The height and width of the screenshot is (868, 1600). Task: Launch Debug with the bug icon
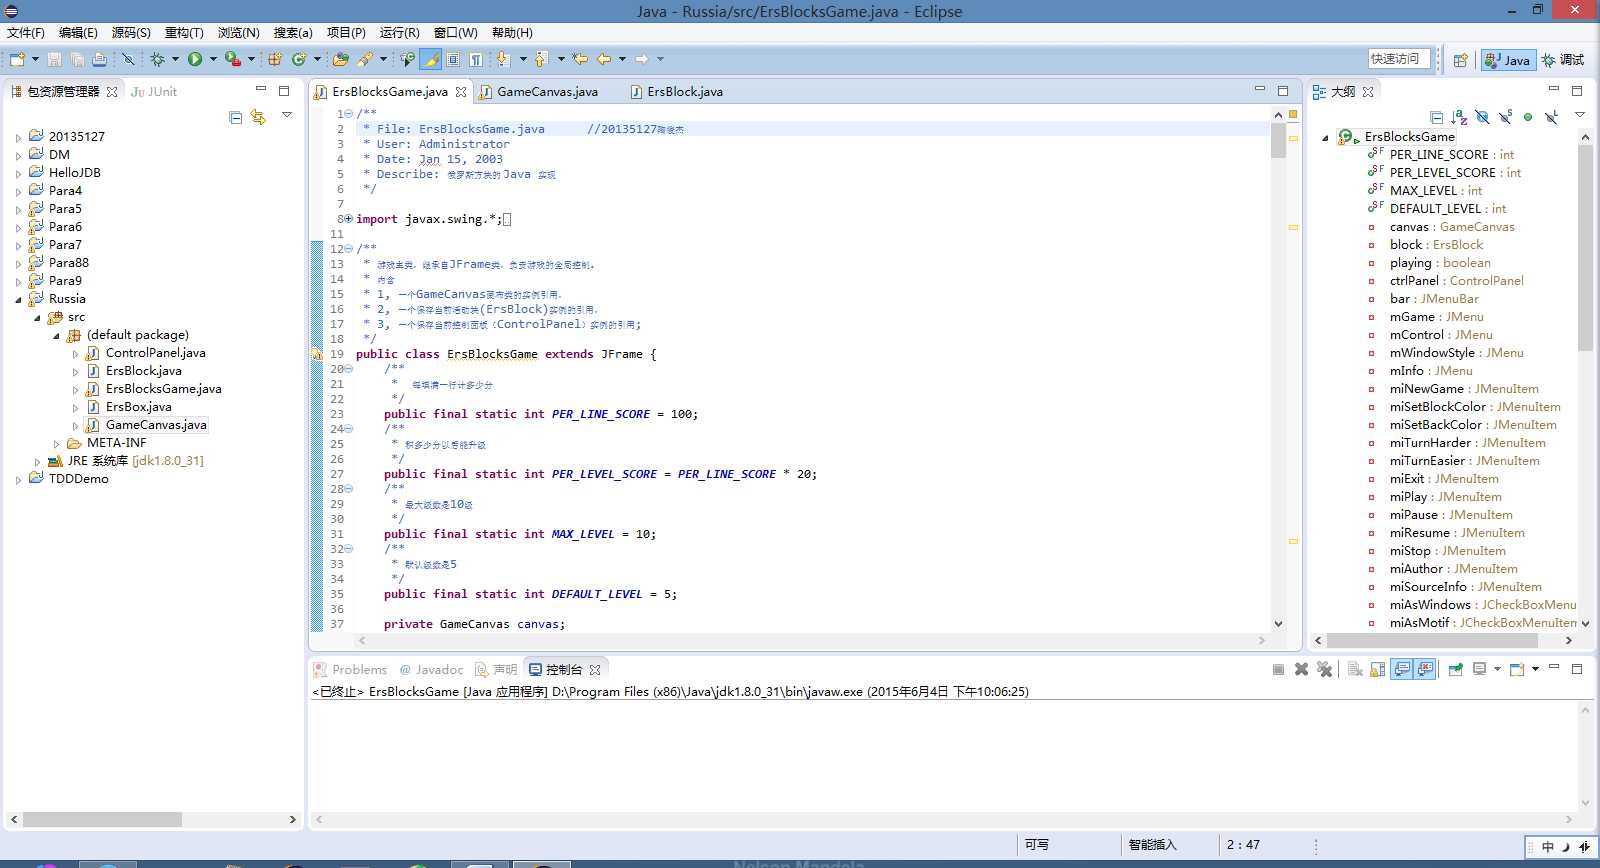(157, 60)
